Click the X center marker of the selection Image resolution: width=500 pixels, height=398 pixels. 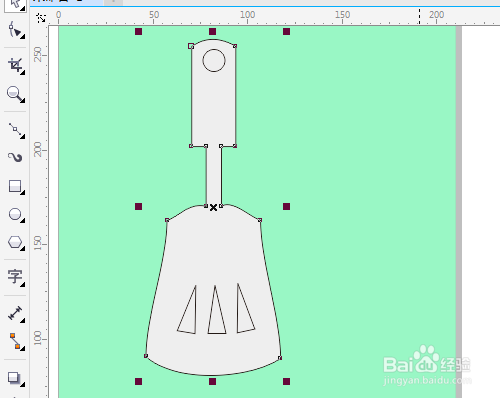[x=213, y=208]
